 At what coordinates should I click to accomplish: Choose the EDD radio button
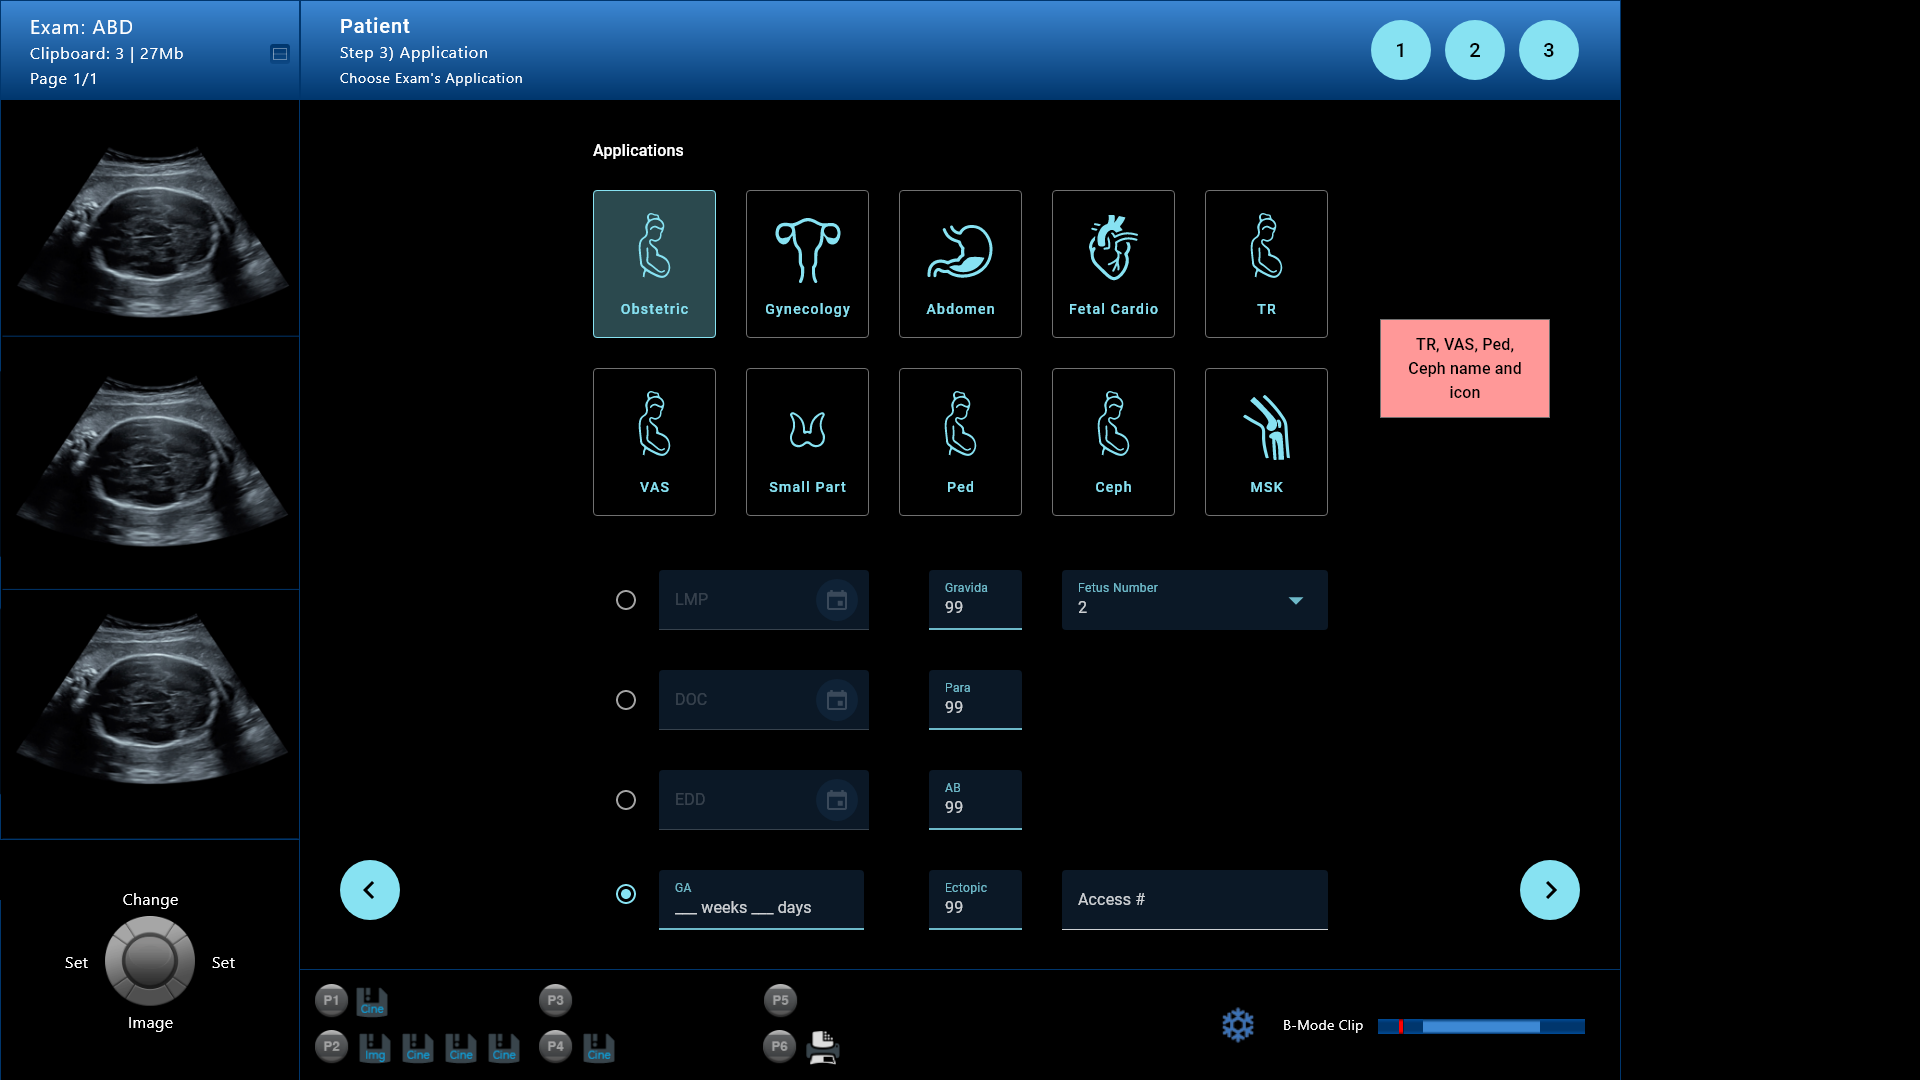point(626,800)
